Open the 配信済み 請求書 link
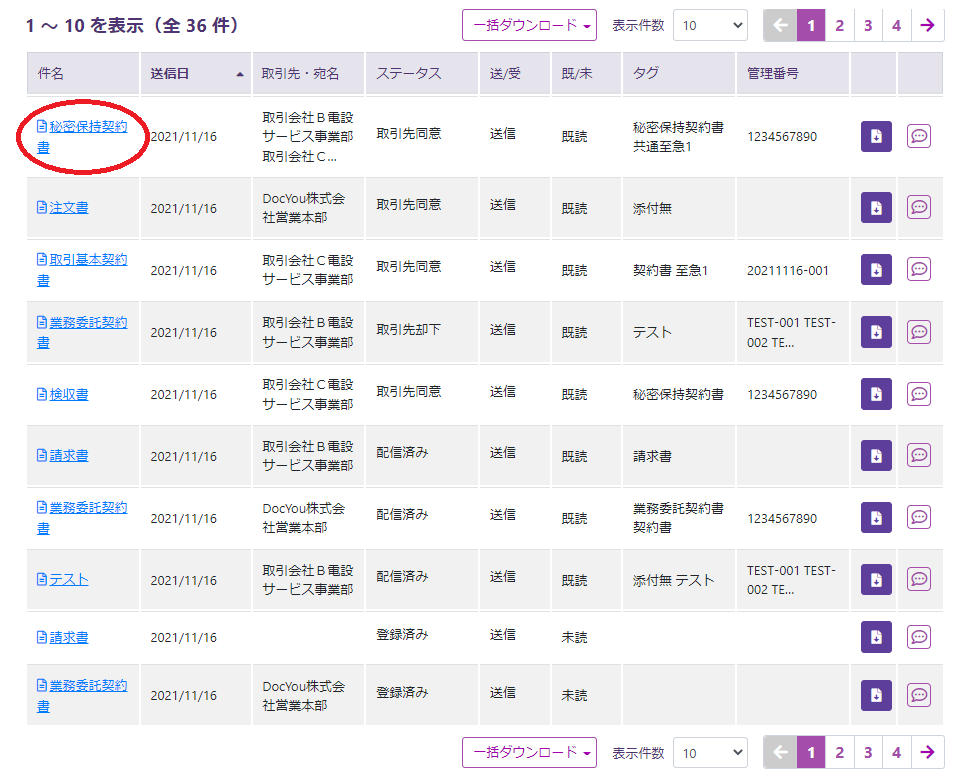 pos(63,455)
